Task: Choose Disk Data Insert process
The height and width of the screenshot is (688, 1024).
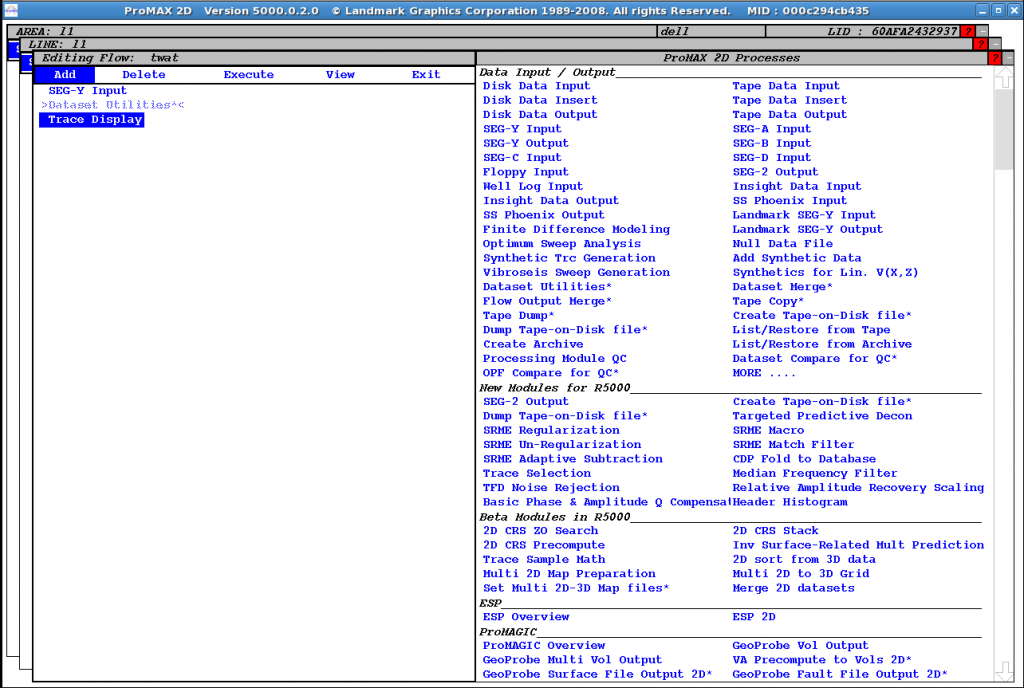Action: click(x=540, y=100)
